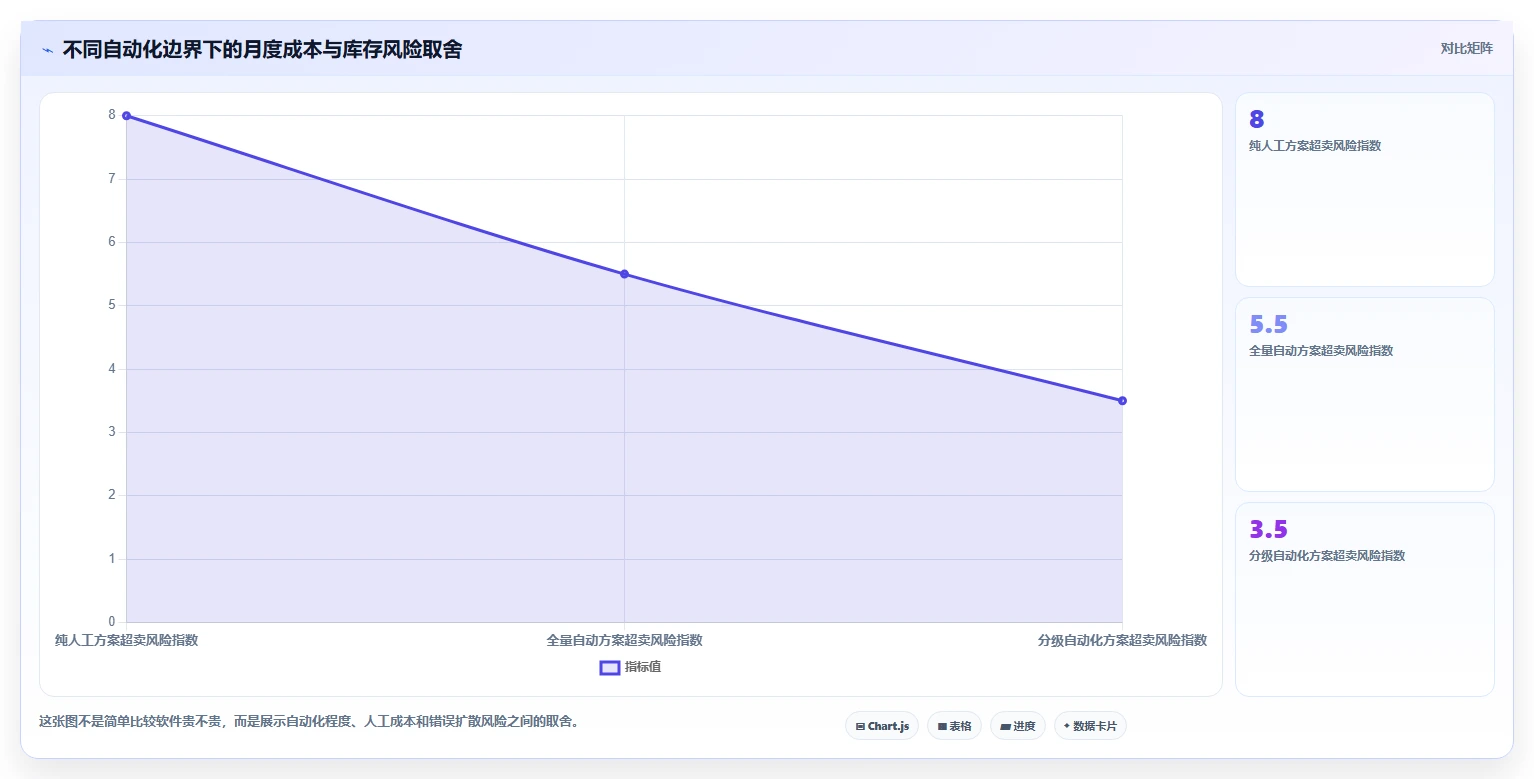Click the lightning icon beside the title
This screenshot has width=1534, height=779.
pos(48,50)
